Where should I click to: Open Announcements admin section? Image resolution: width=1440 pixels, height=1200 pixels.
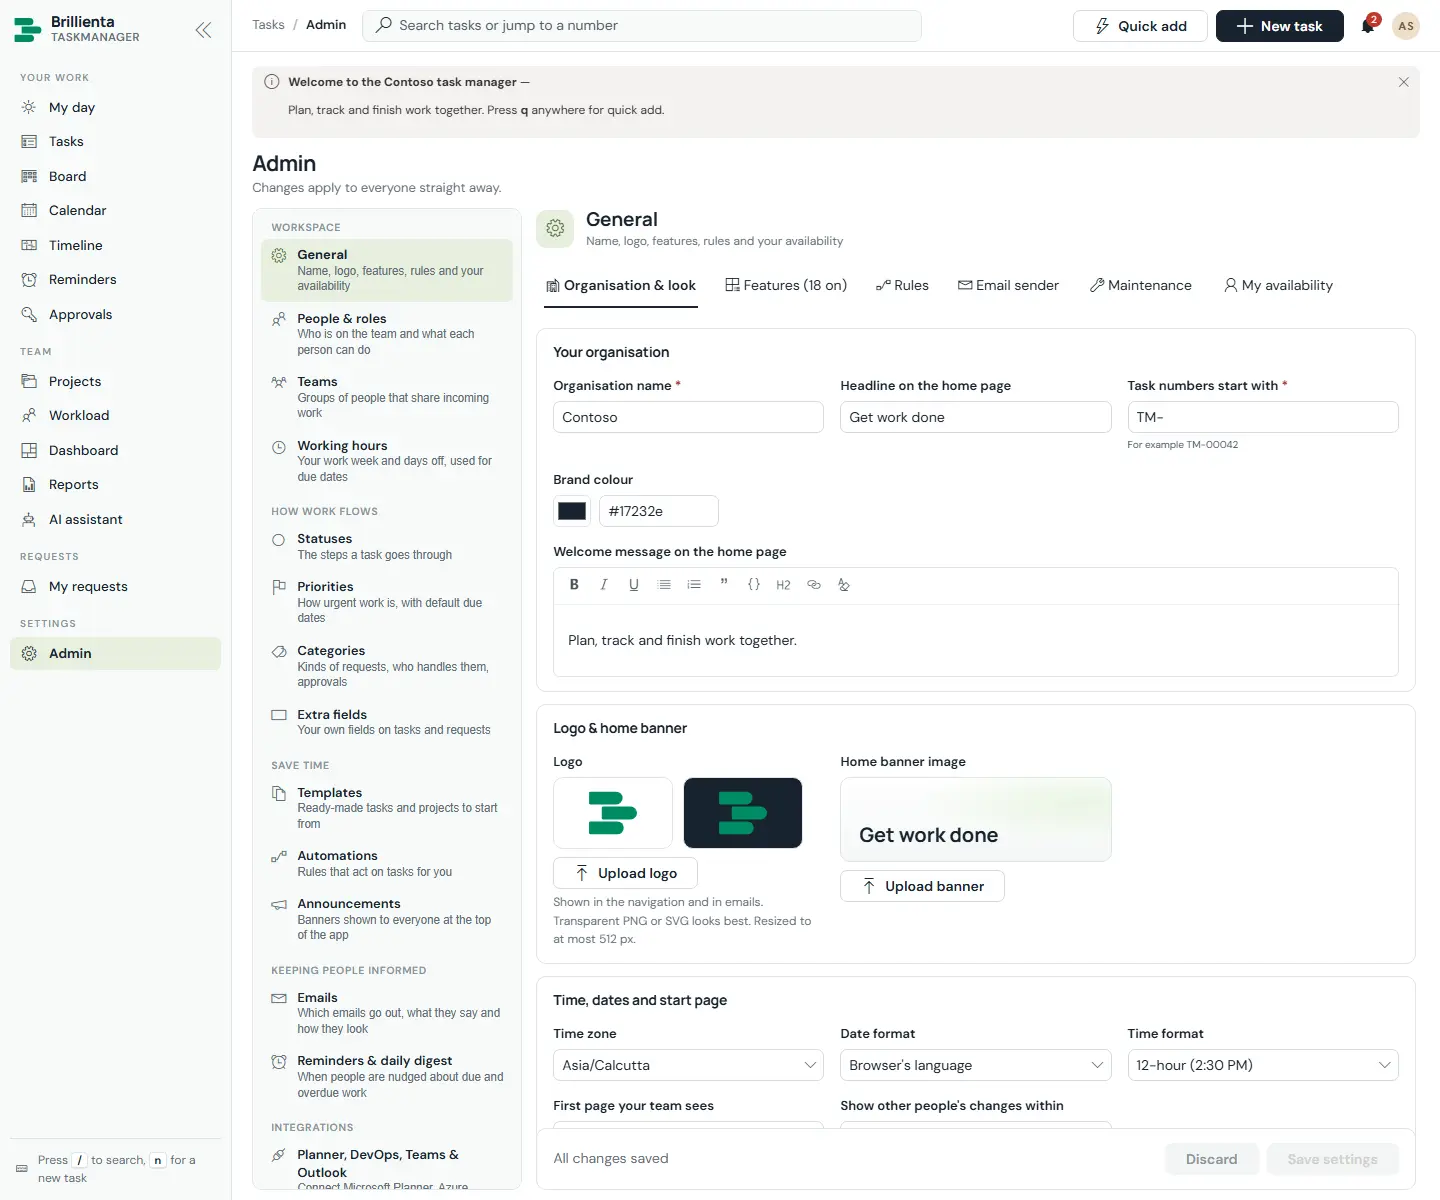(x=387, y=919)
